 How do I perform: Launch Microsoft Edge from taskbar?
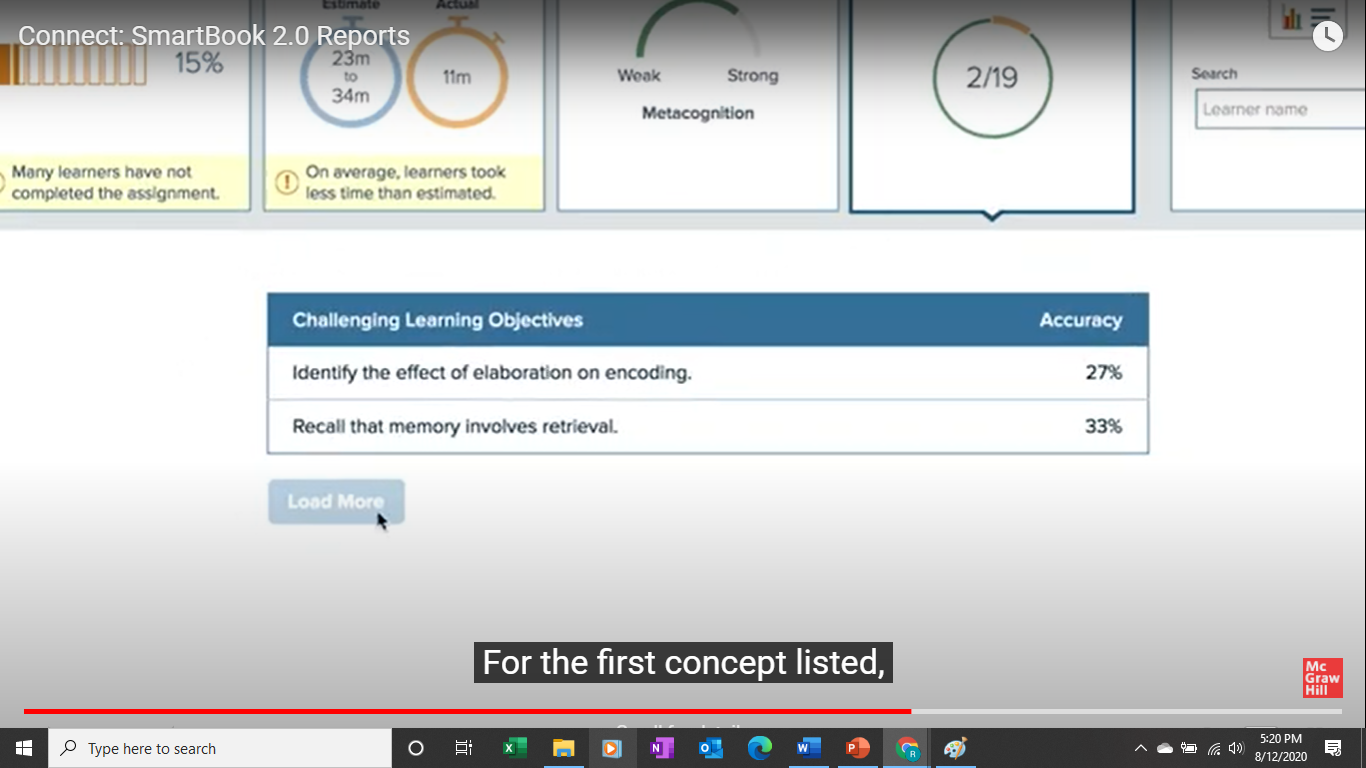[760, 748]
